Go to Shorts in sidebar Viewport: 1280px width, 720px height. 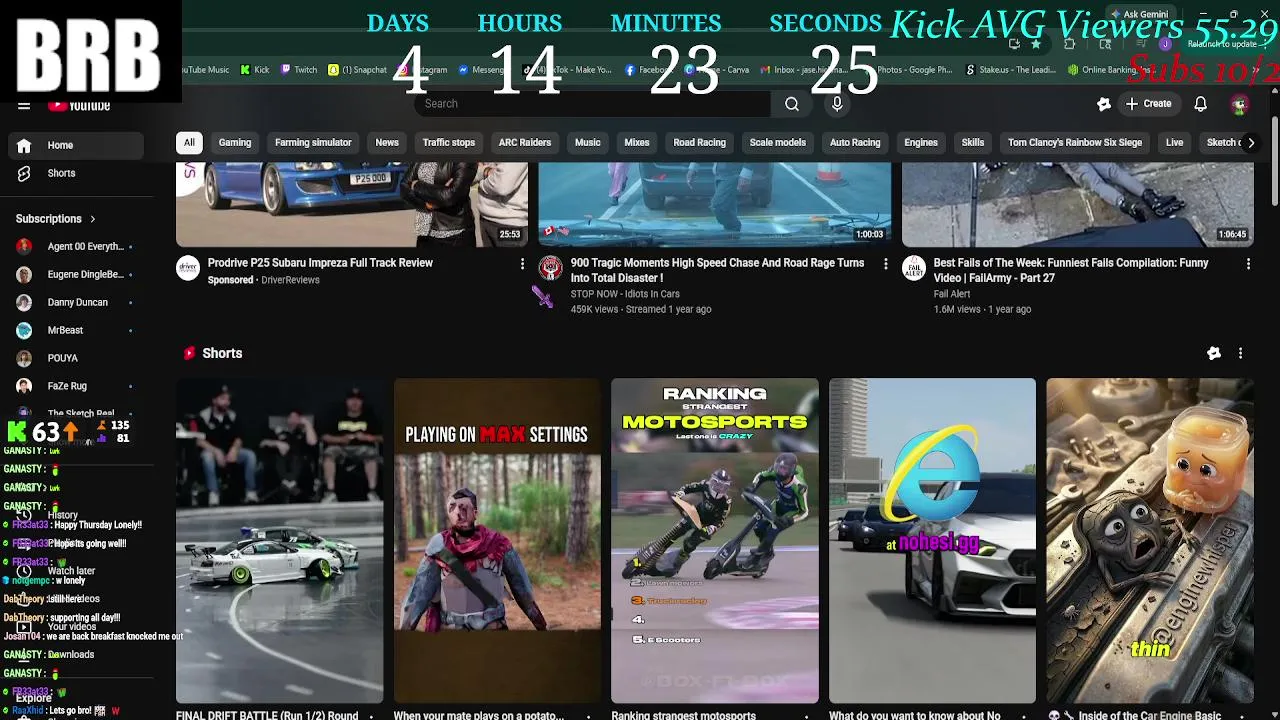coord(76,173)
